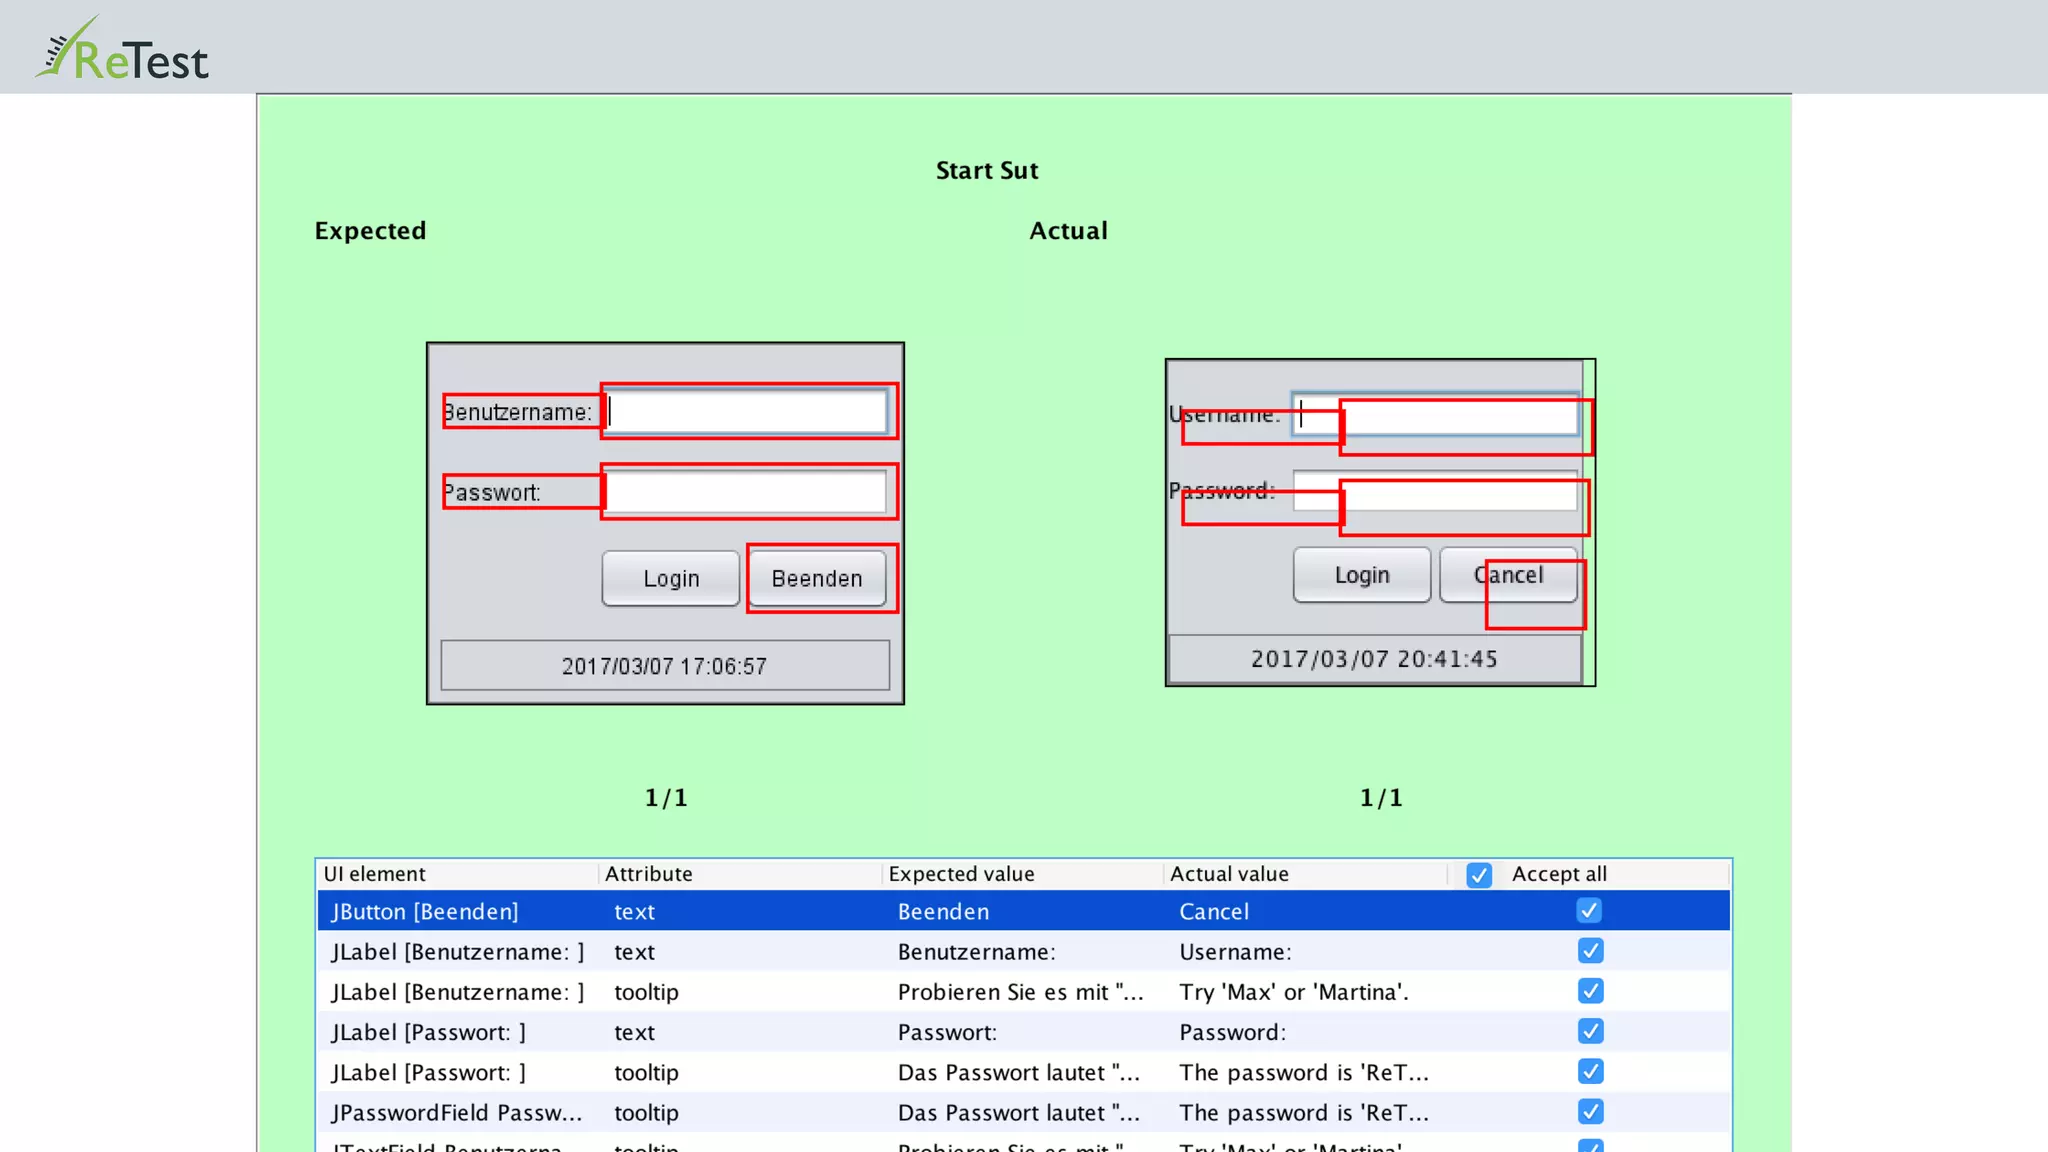Select the JButton [Beenden] table row
The width and height of the screenshot is (2048, 1152).
point(424,912)
